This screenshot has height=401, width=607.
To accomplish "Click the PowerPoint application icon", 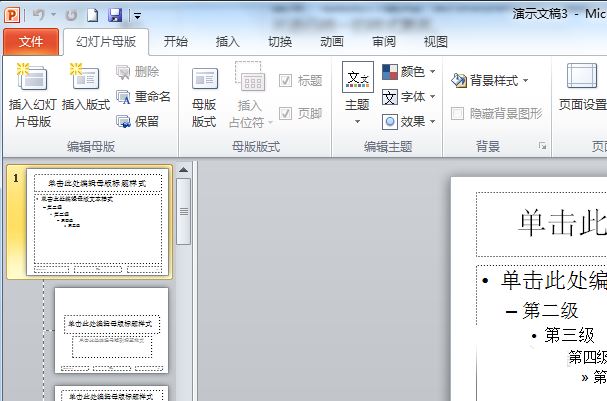I will pos(12,15).
